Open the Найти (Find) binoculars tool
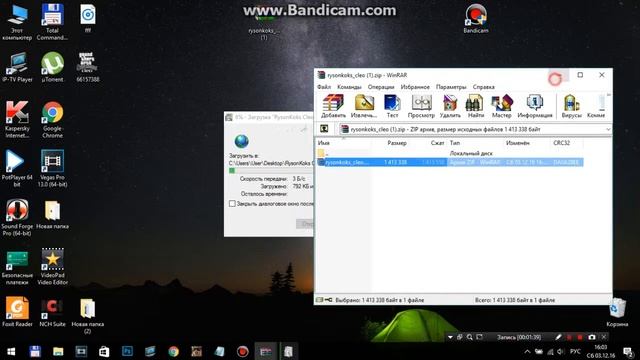Viewport: 640px width, 360px height. [x=475, y=106]
